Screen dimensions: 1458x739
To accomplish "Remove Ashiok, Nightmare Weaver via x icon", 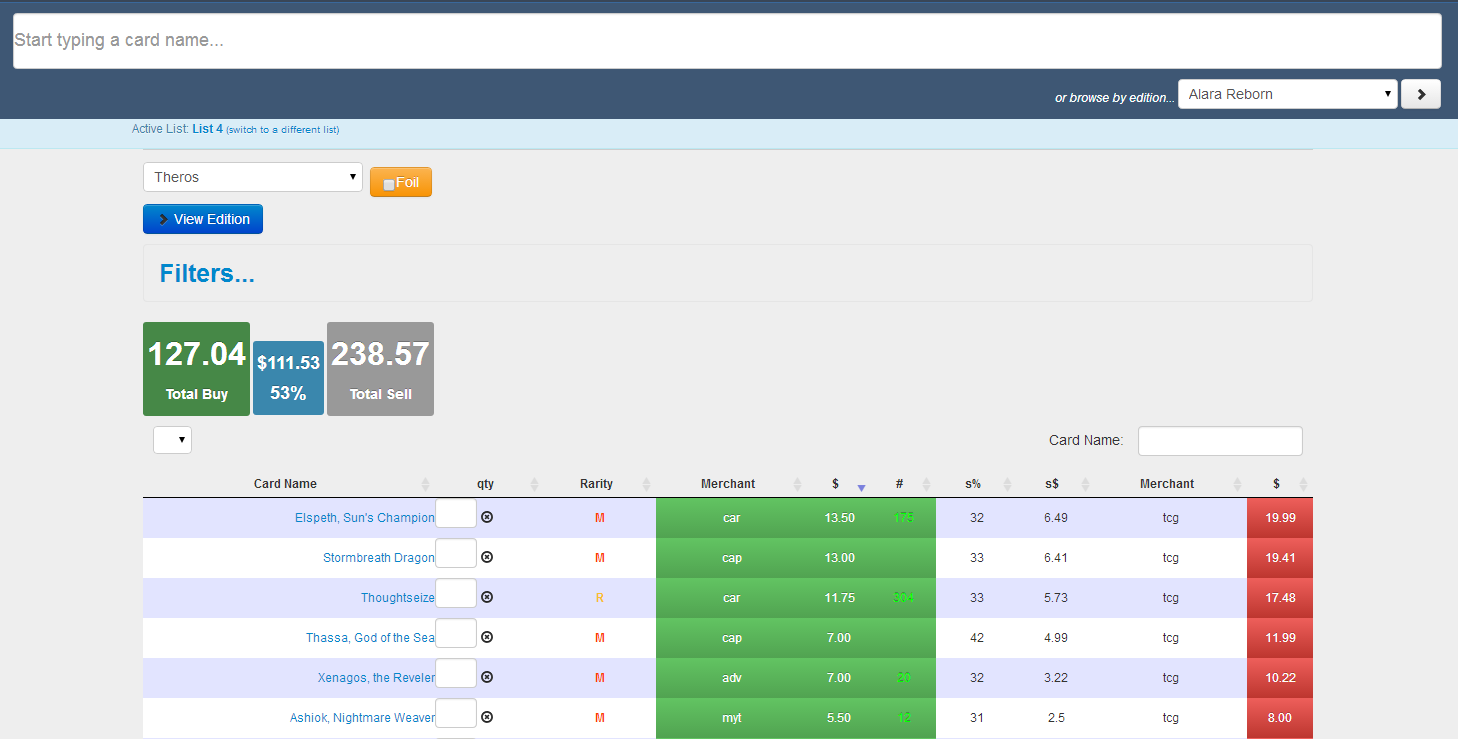I will pos(487,717).
